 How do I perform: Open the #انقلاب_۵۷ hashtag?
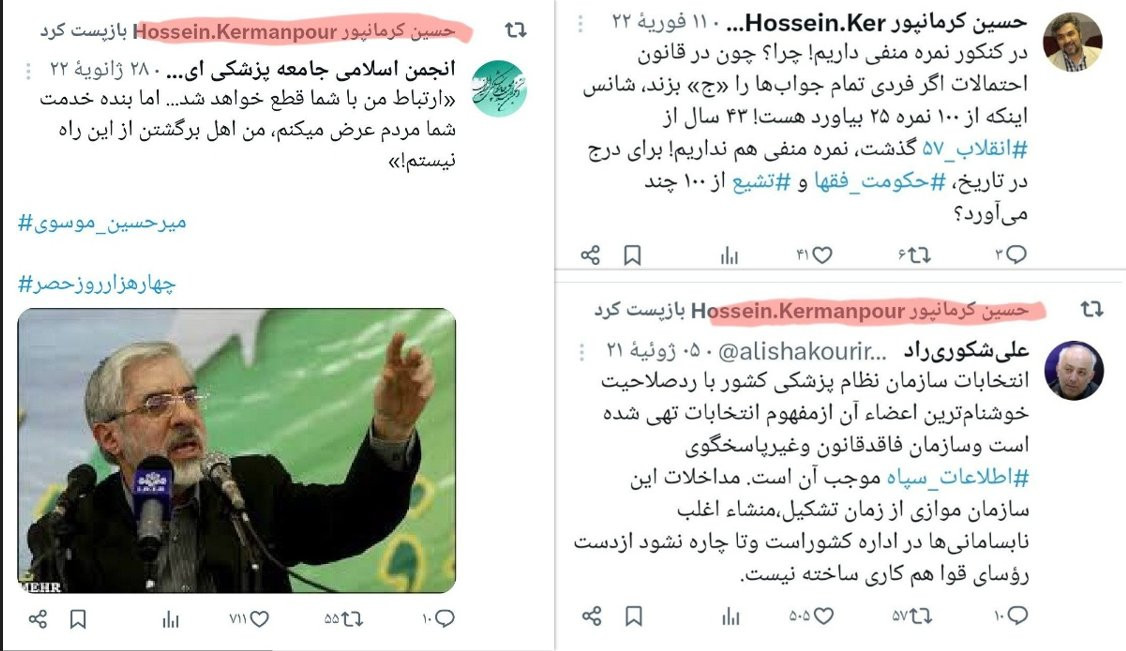coord(975,149)
